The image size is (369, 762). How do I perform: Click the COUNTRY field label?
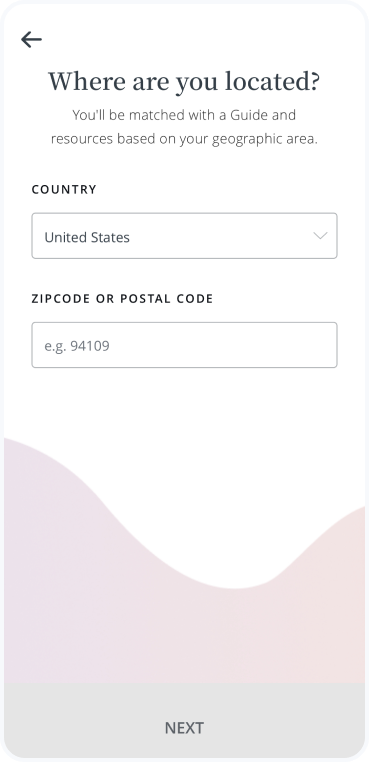tap(64, 190)
